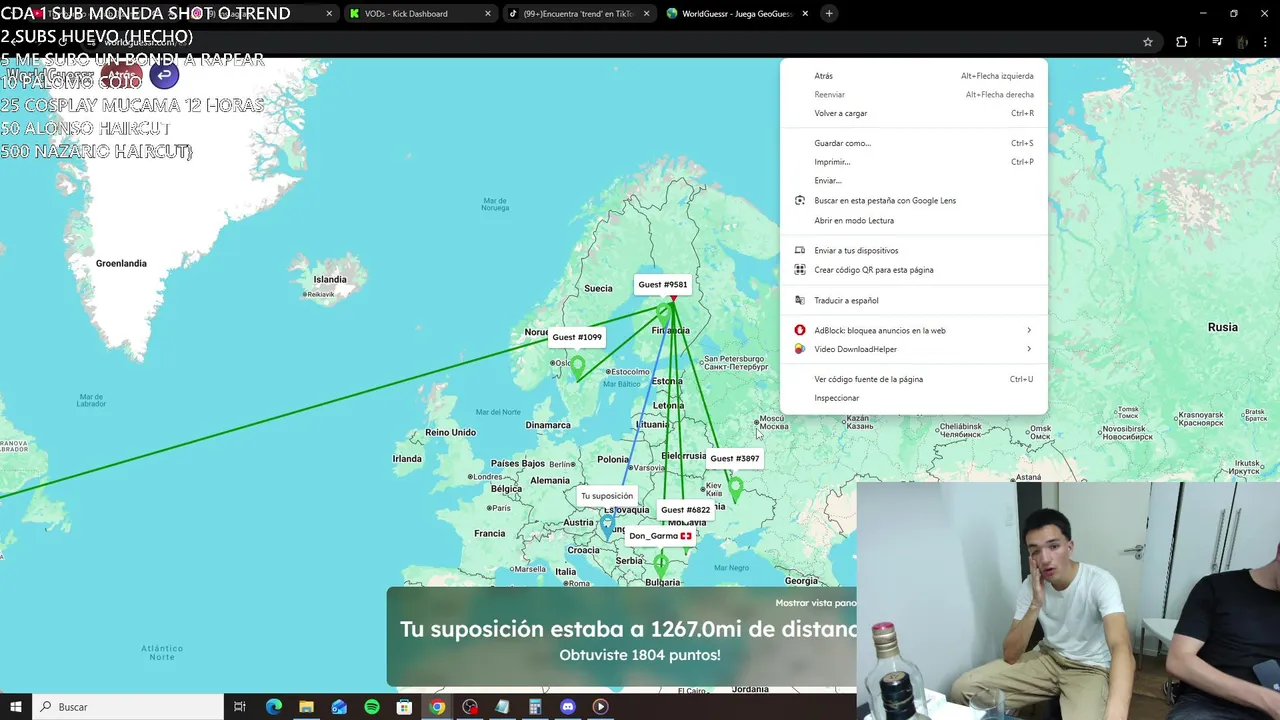Choose 'Volver a cargar' in the context menu

click(x=913, y=114)
